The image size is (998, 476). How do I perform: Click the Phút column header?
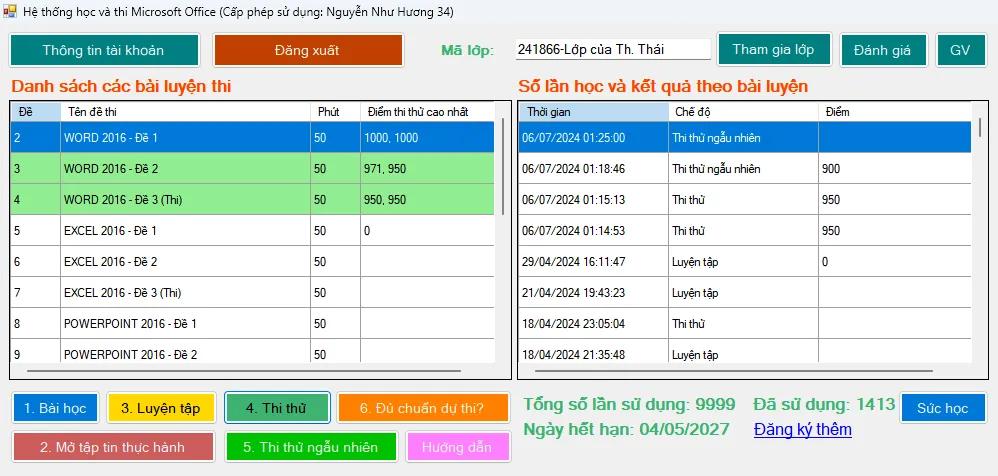(335, 112)
